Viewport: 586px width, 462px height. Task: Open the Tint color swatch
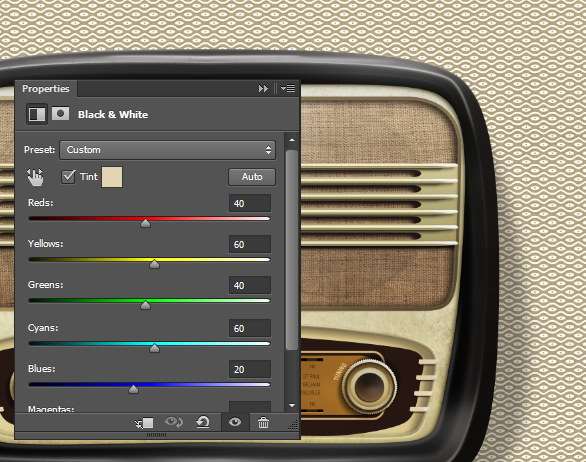(112, 177)
